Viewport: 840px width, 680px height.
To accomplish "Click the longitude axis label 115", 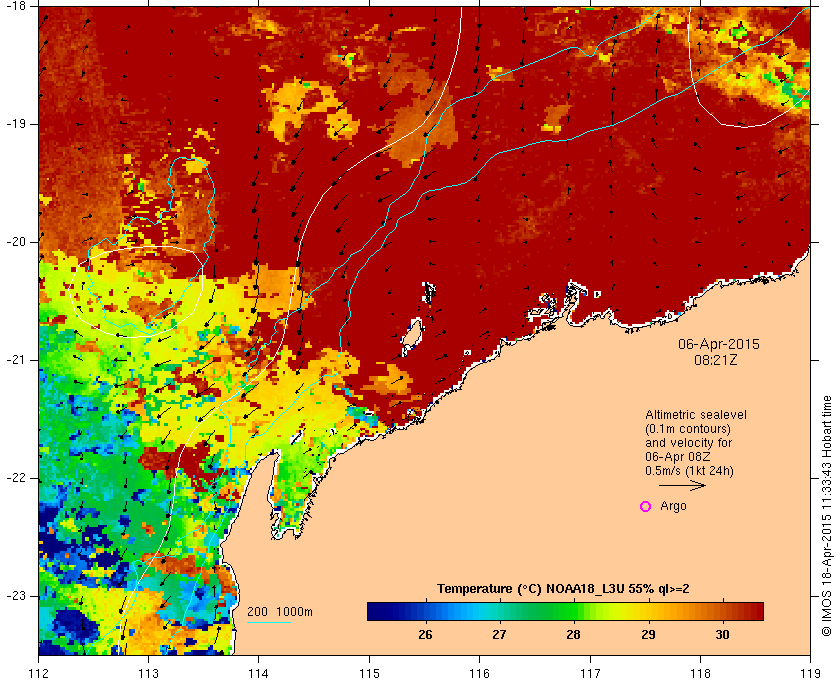I will (x=369, y=673).
